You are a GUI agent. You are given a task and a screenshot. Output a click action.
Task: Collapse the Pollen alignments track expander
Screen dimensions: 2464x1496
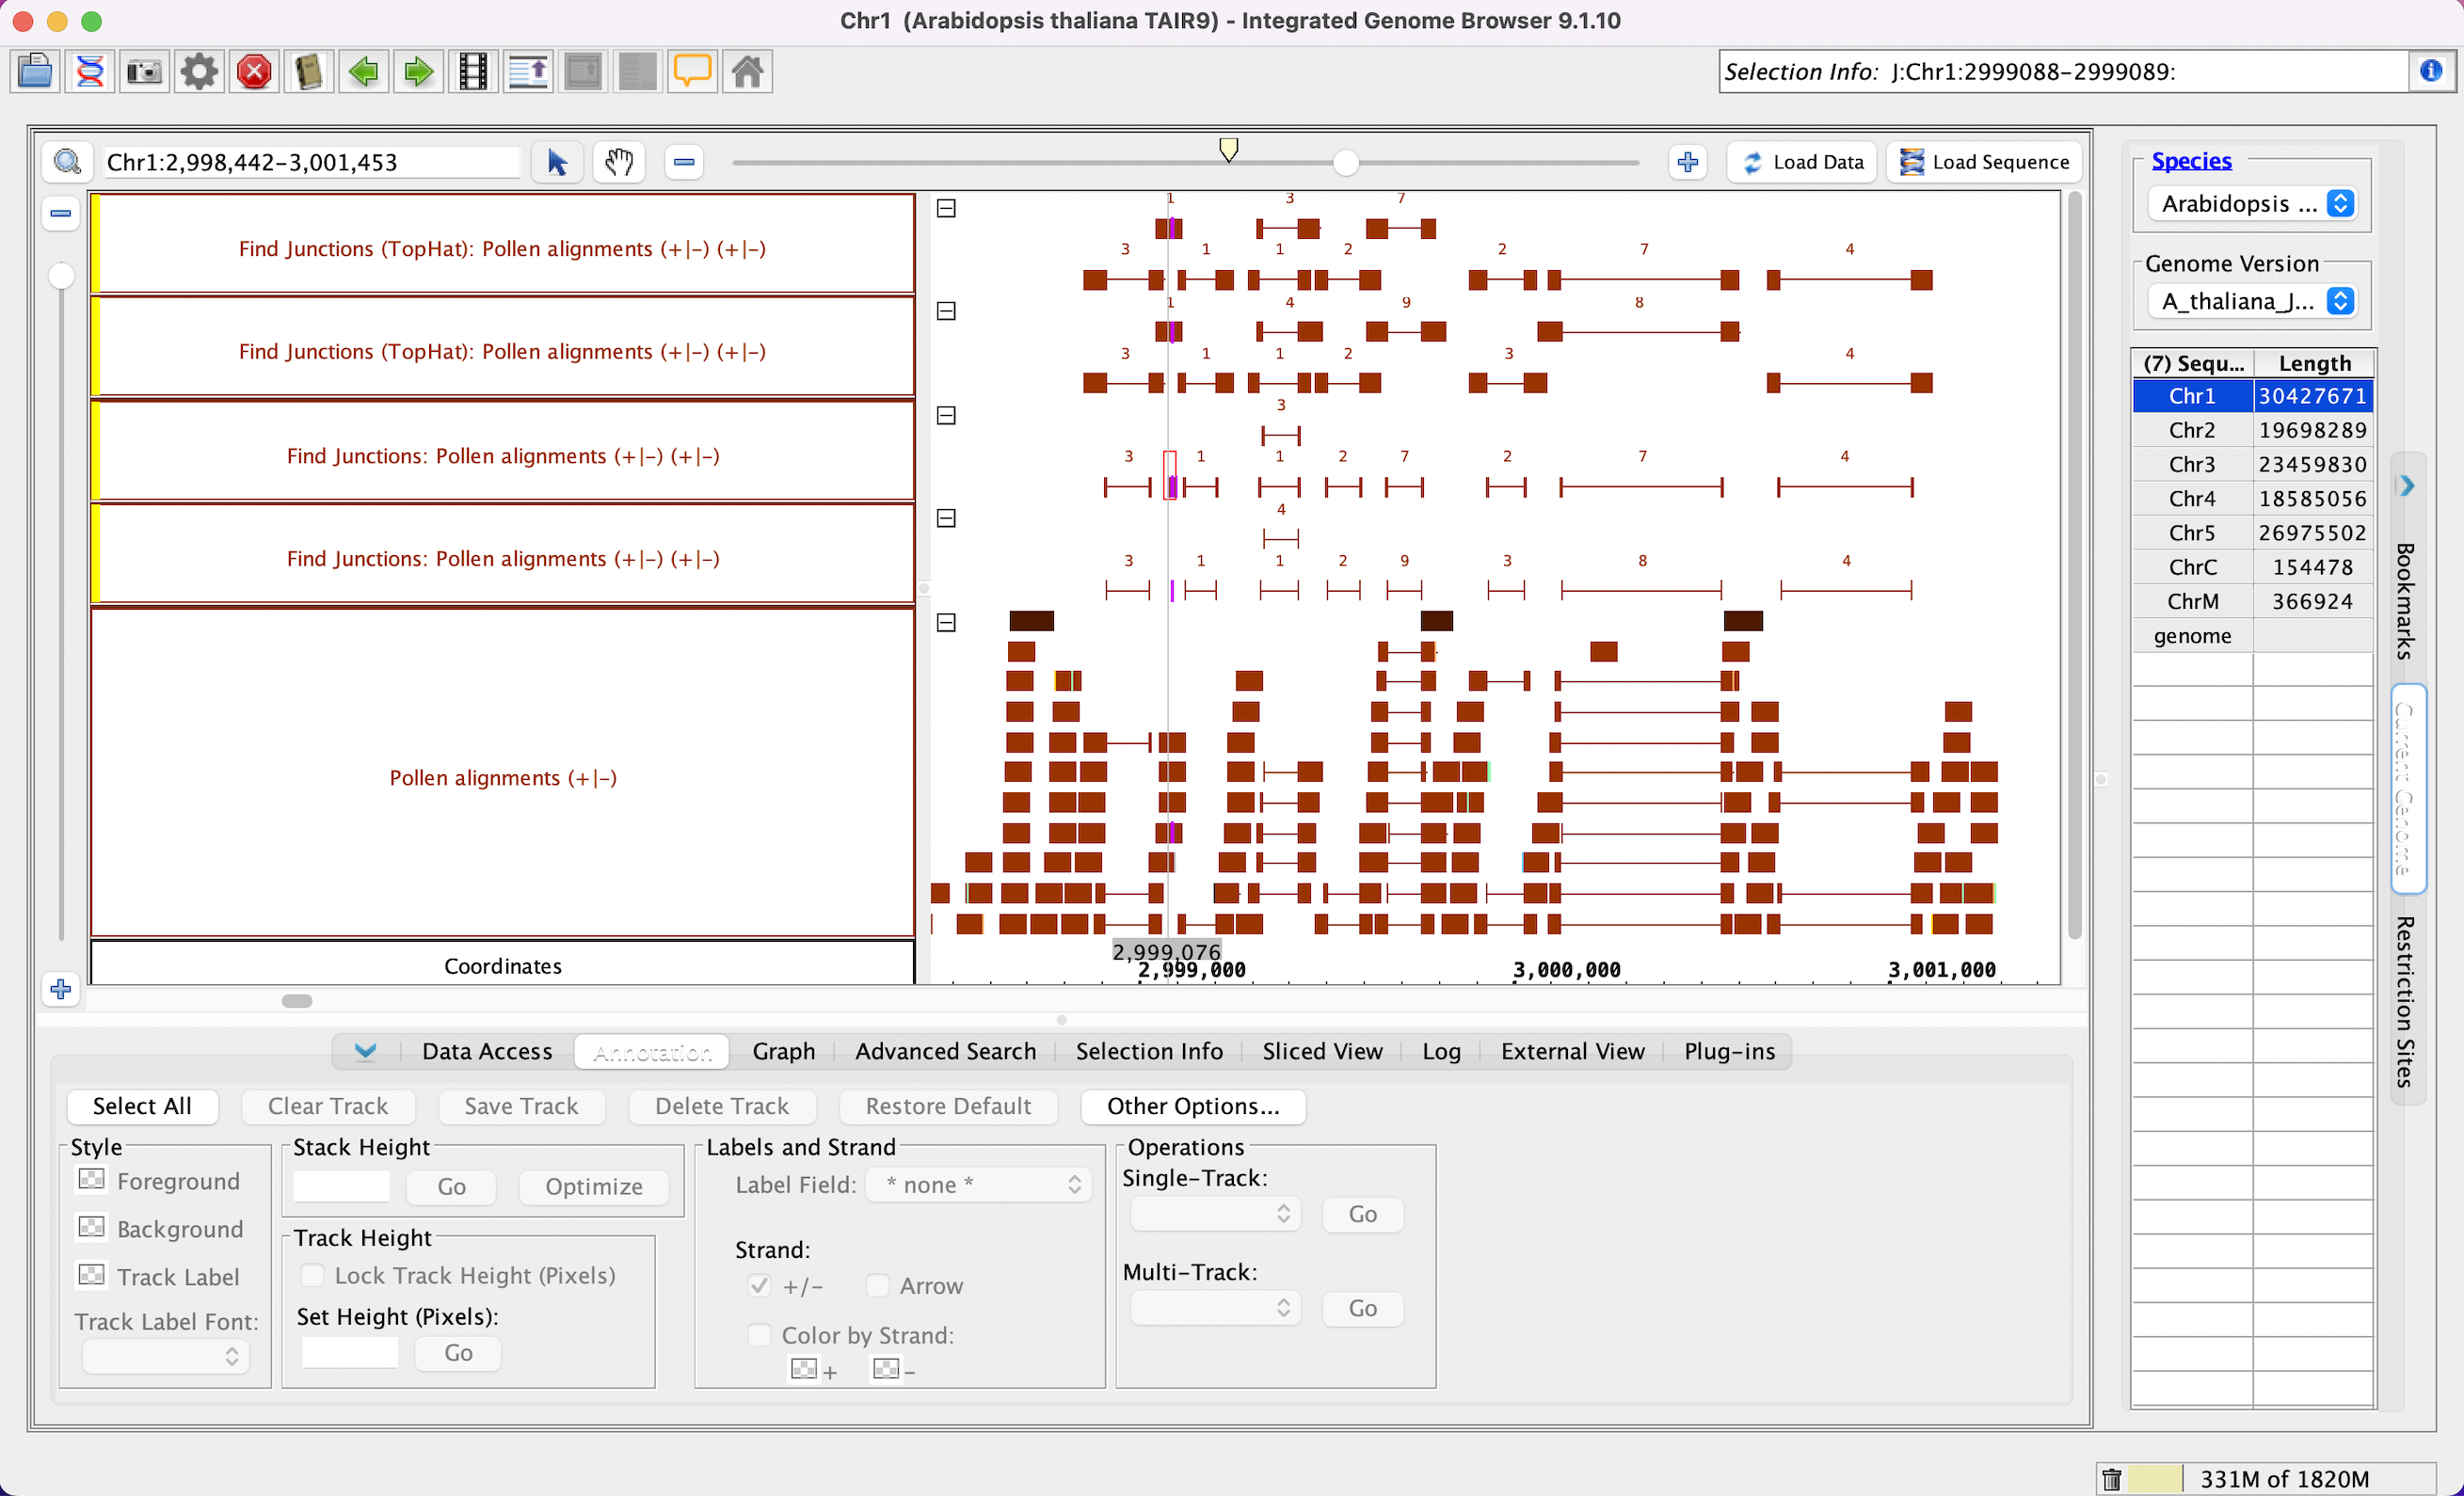946,623
